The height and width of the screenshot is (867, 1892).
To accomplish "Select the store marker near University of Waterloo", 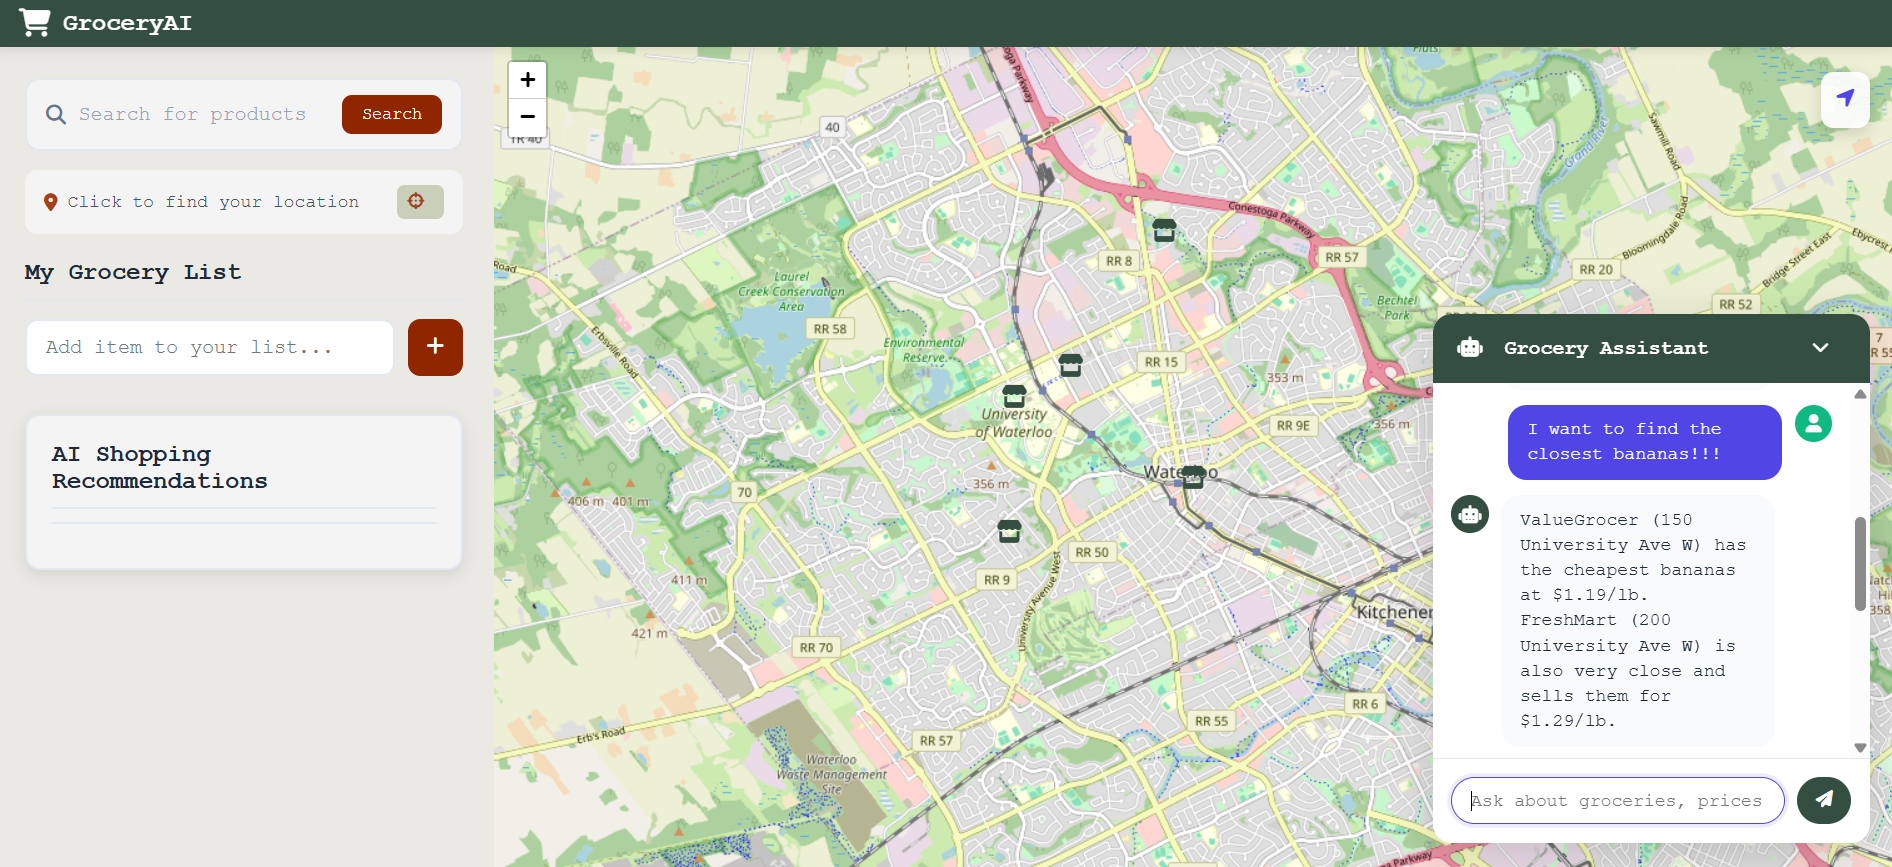I will coord(1014,396).
